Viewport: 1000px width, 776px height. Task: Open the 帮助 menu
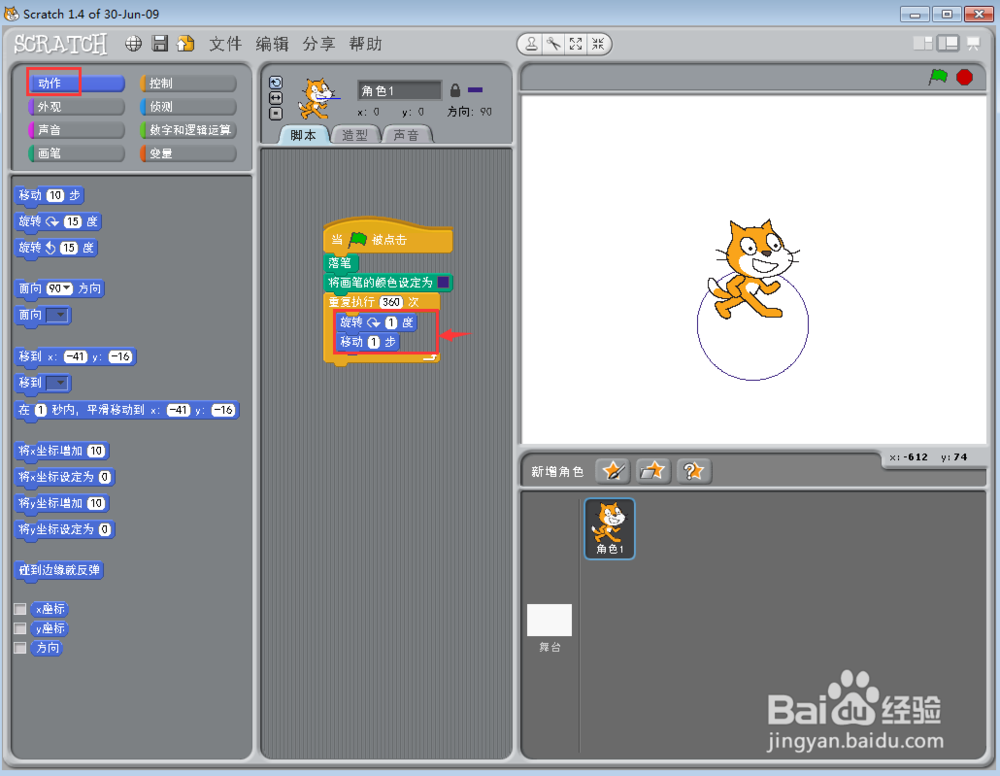point(365,43)
